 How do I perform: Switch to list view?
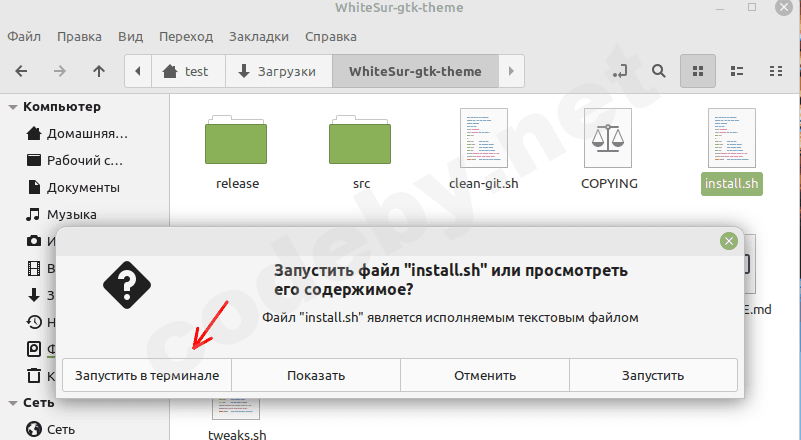[x=737, y=71]
